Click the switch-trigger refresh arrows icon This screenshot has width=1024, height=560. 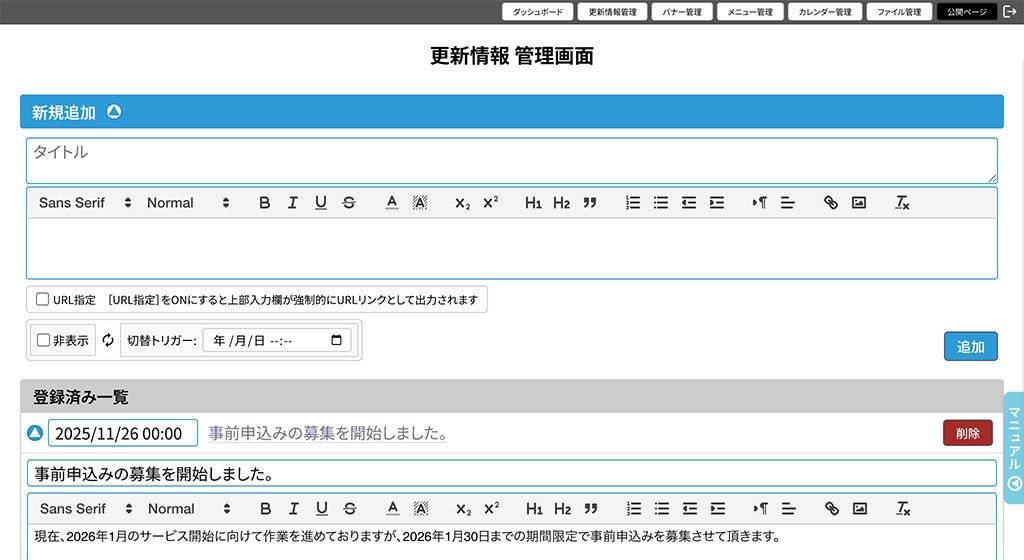108,340
